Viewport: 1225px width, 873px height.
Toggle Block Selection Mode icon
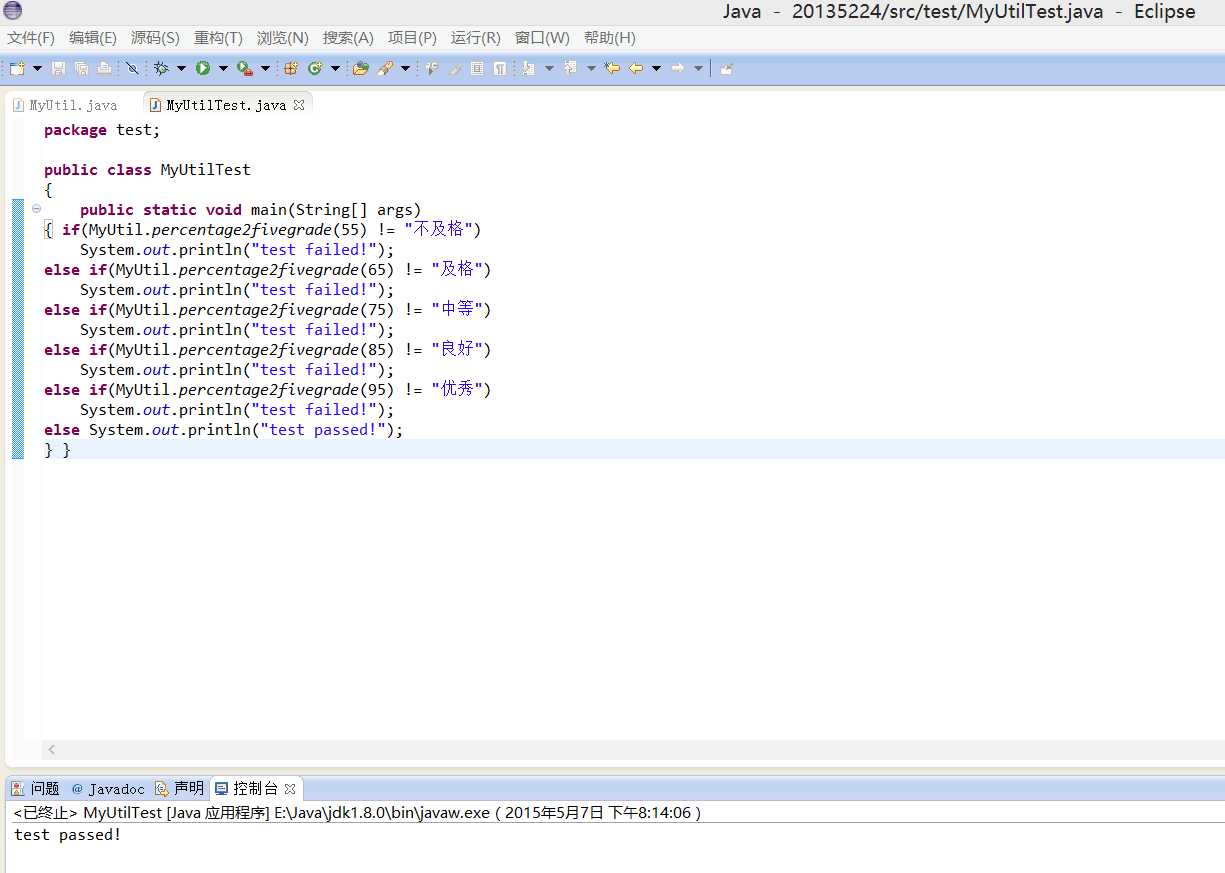tap(477, 68)
